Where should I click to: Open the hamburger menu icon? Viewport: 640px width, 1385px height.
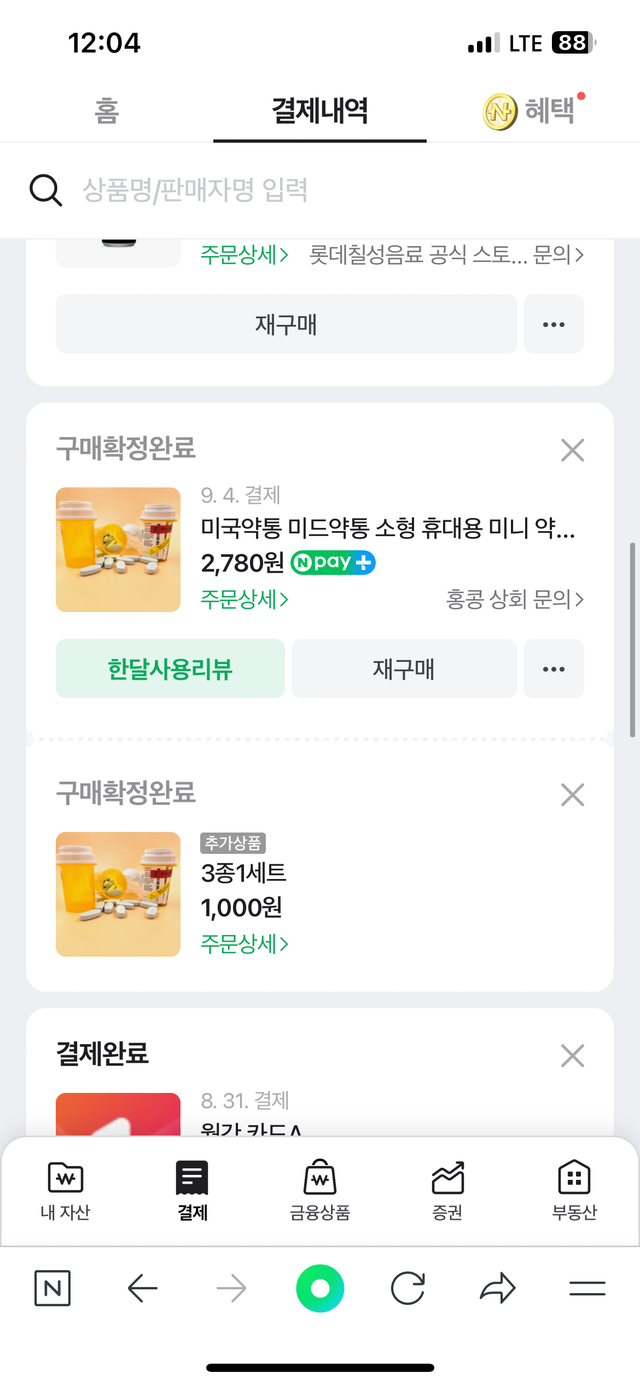(587, 1289)
